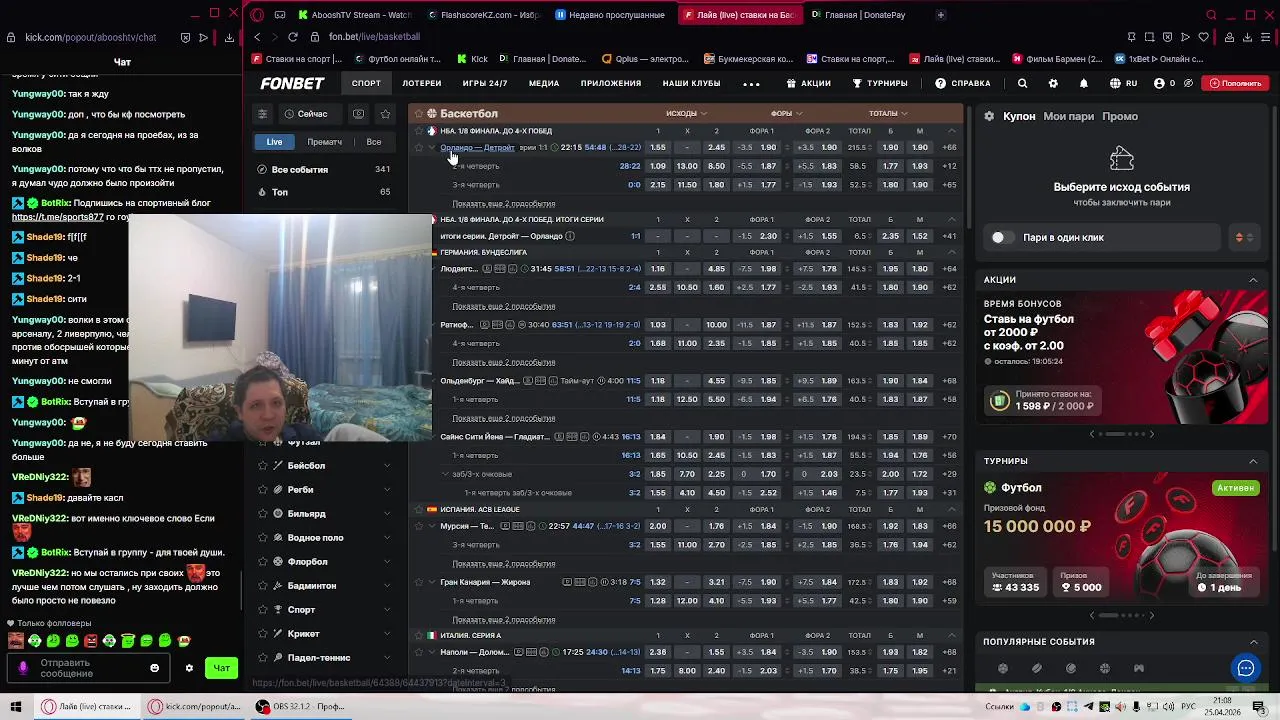Open the МЕДИА menu
Screen dimensions: 1280x720
pyautogui.click(x=544, y=84)
